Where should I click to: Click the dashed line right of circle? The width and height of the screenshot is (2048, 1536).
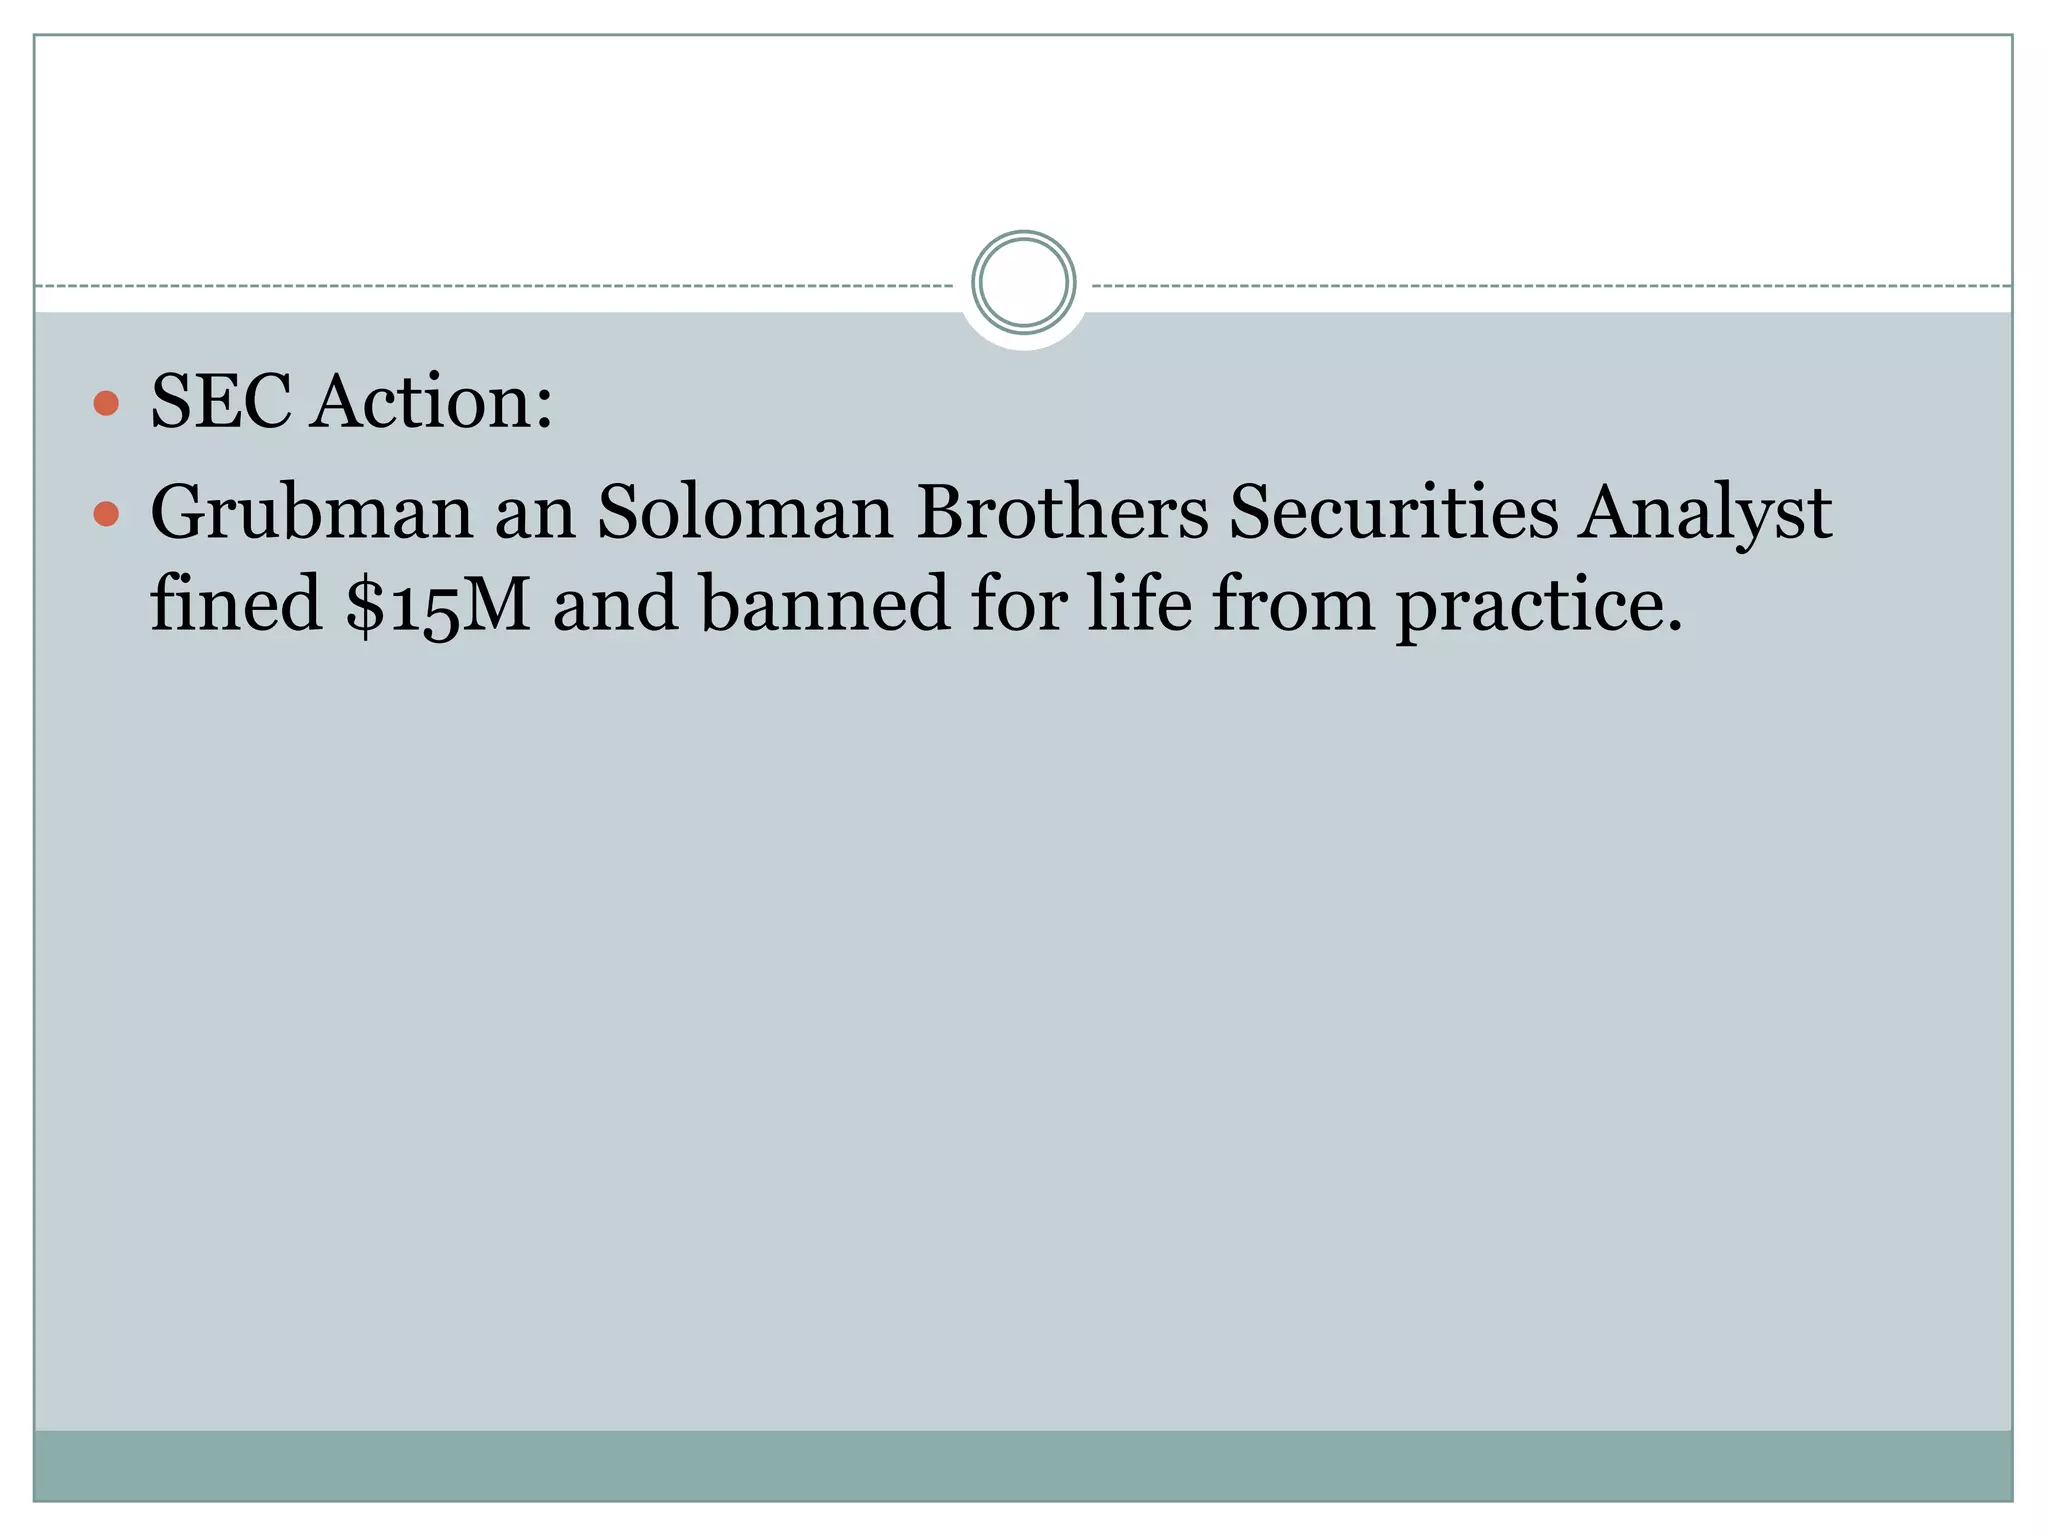click(x=1551, y=286)
